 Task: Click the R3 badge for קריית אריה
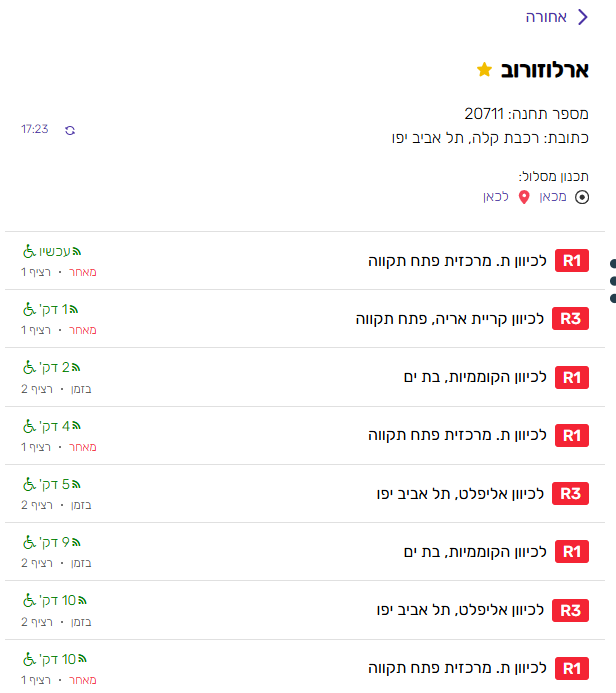pos(570,319)
